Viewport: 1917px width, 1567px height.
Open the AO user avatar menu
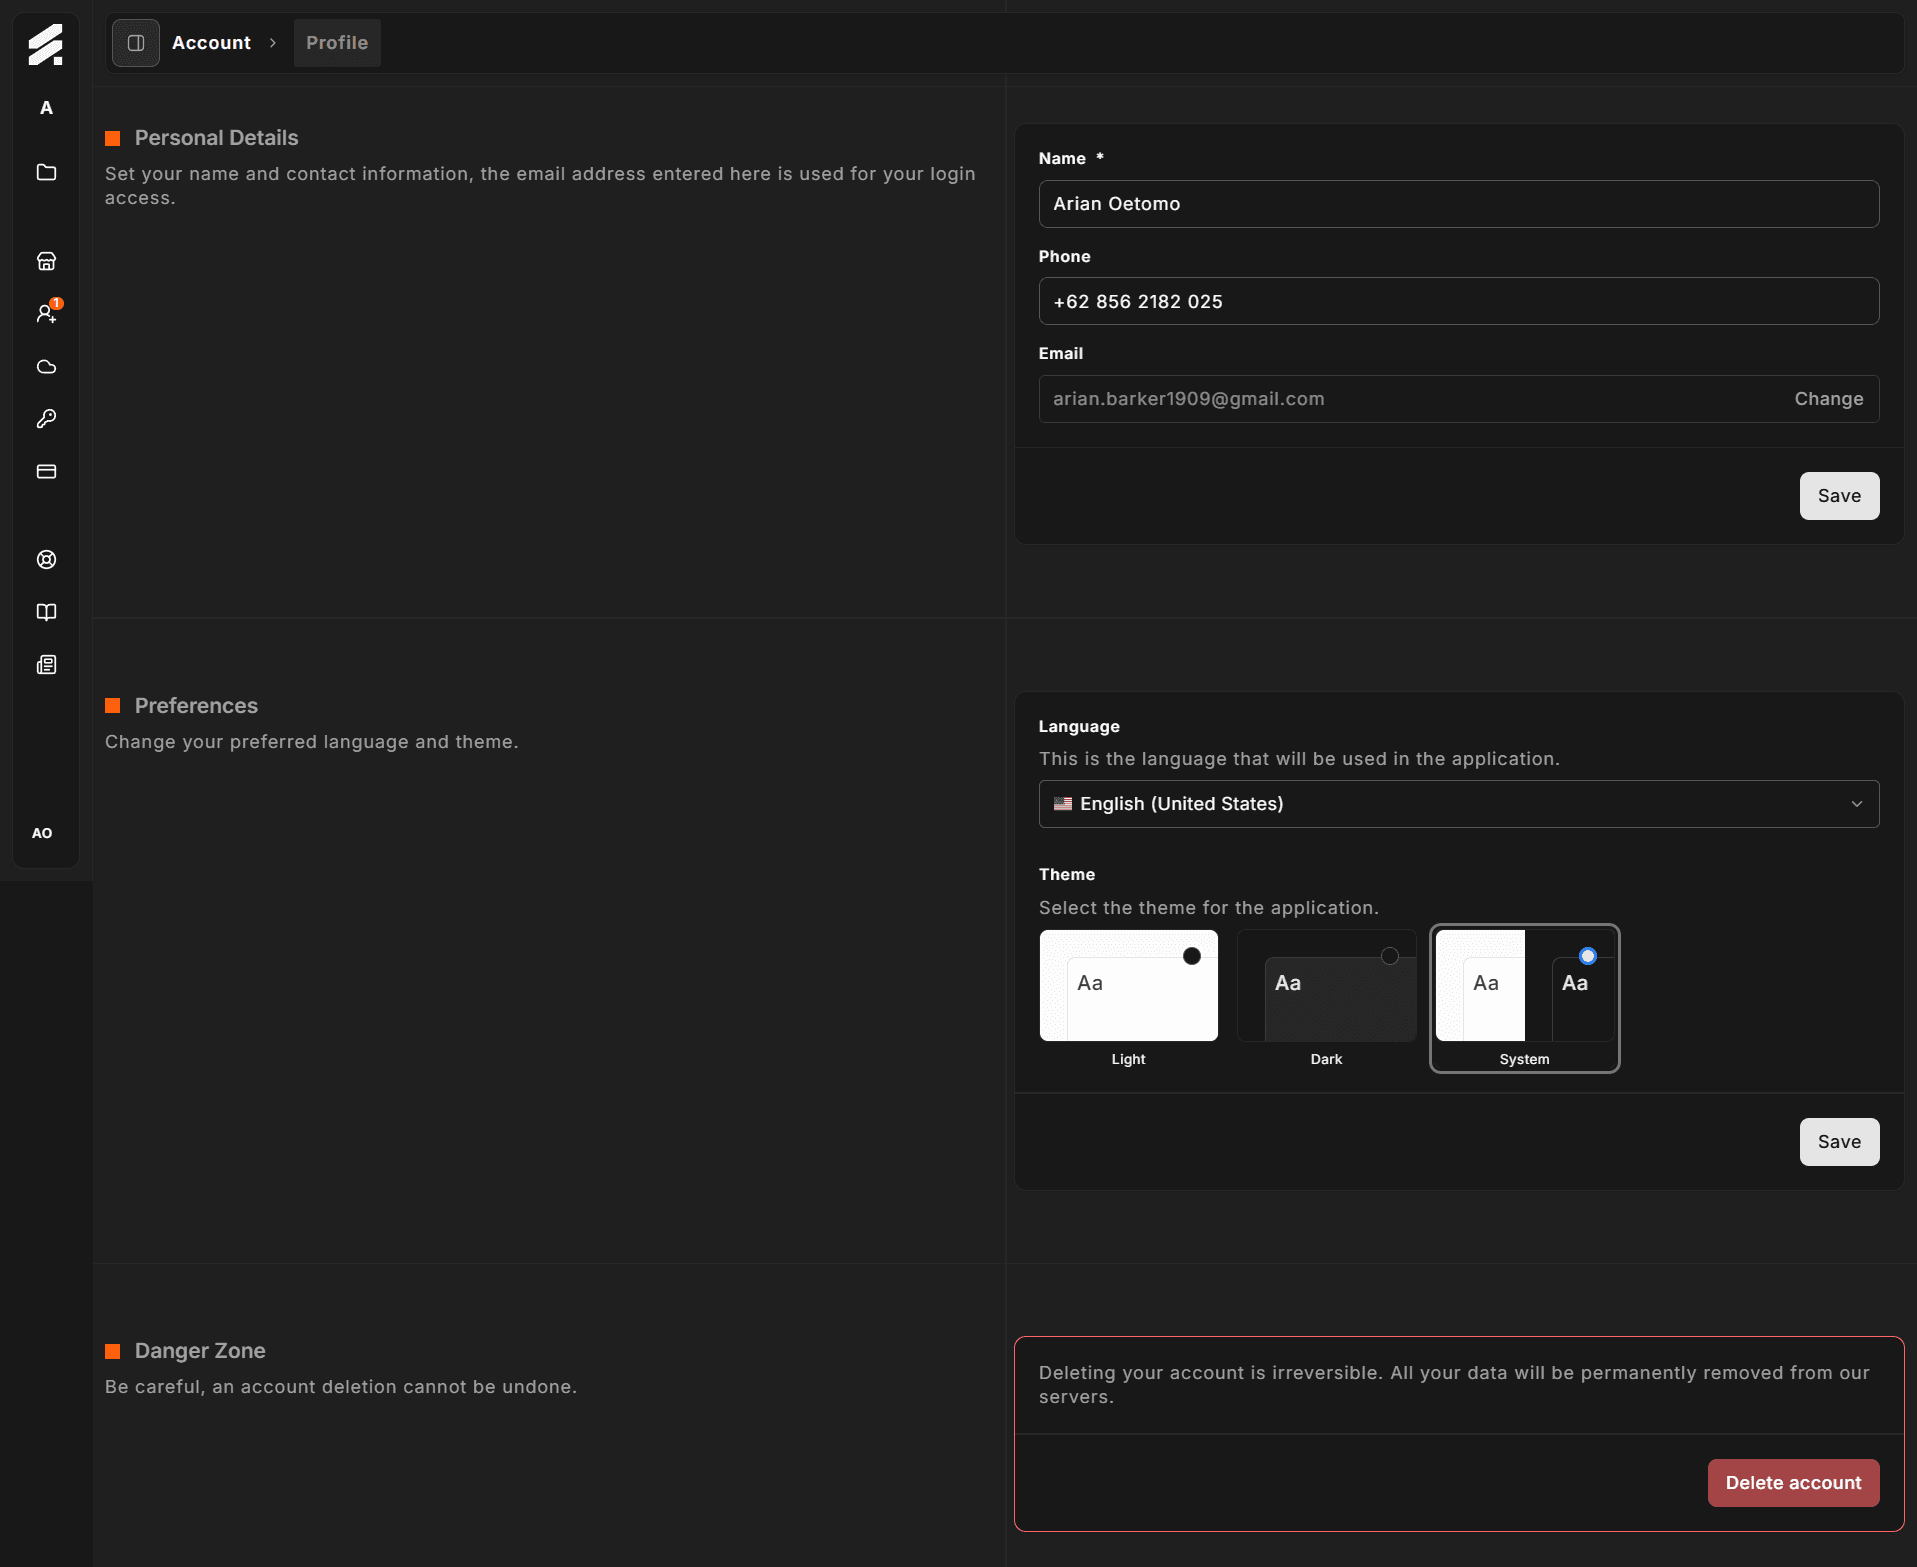[x=42, y=833]
